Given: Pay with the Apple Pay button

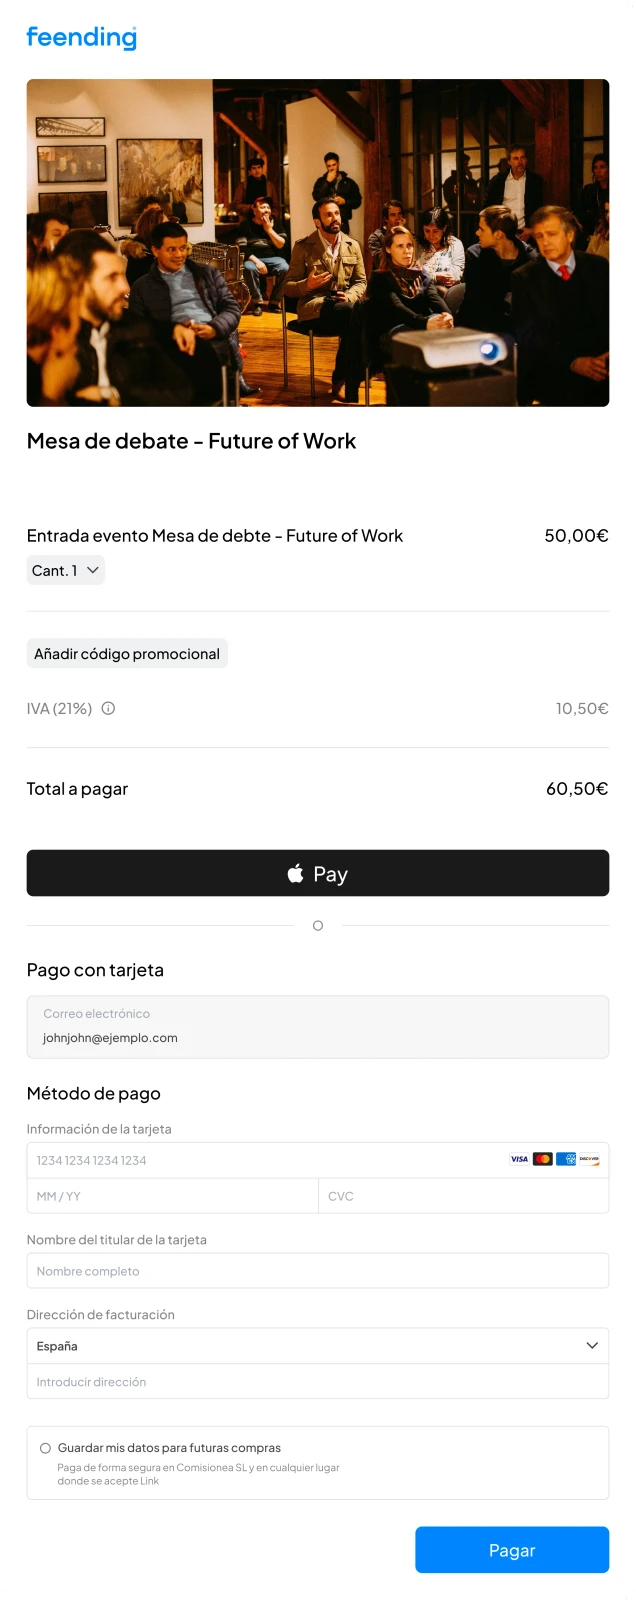Looking at the screenshot, I should 318,873.
